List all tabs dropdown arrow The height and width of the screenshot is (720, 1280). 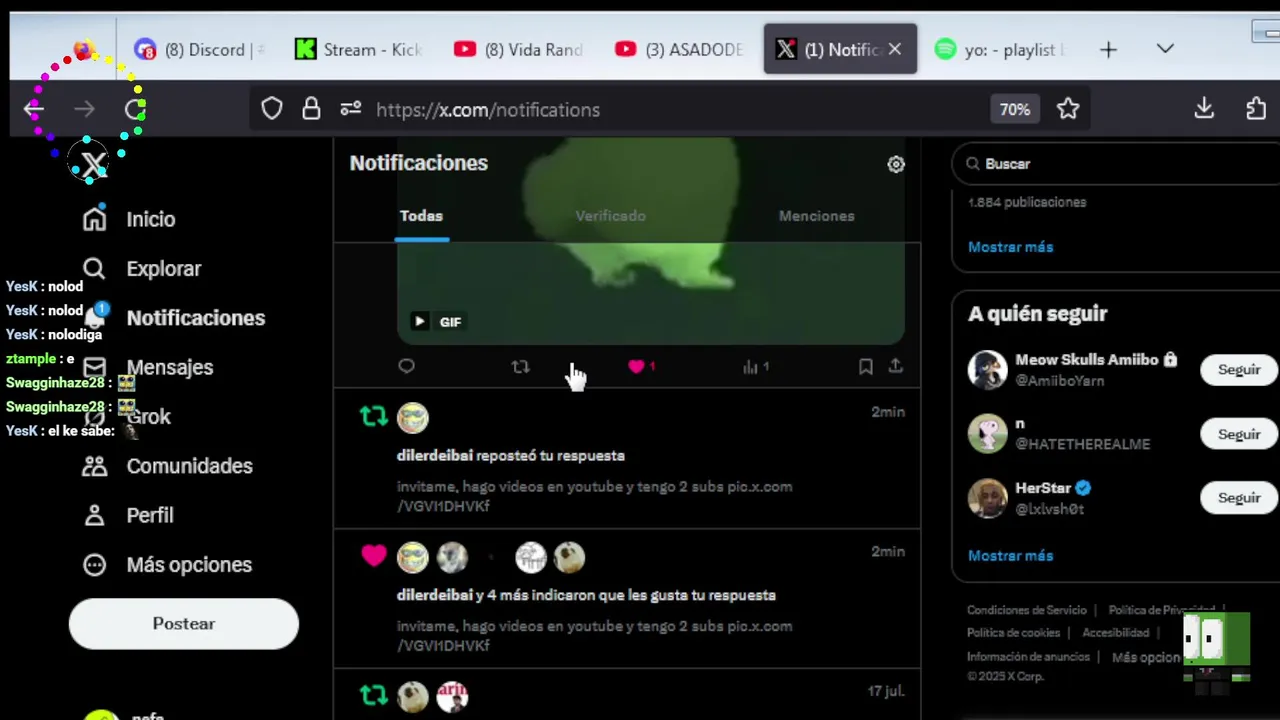1165,49
